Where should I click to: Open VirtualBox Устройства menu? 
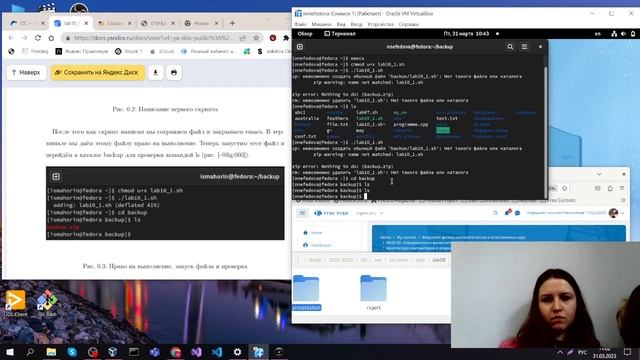point(380,24)
